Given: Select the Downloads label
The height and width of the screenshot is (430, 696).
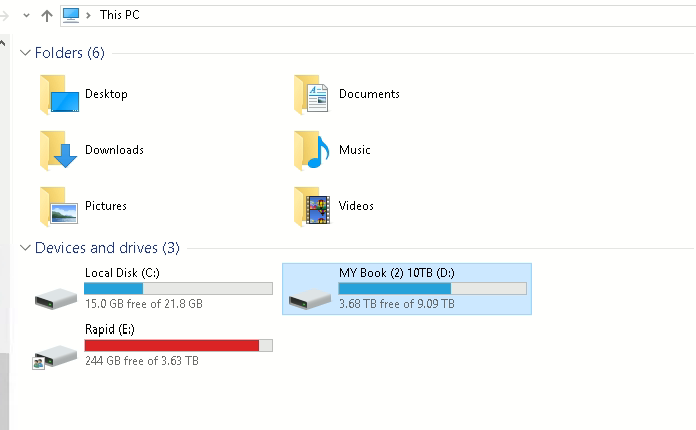Looking at the screenshot, I should [x=114, y=150].
